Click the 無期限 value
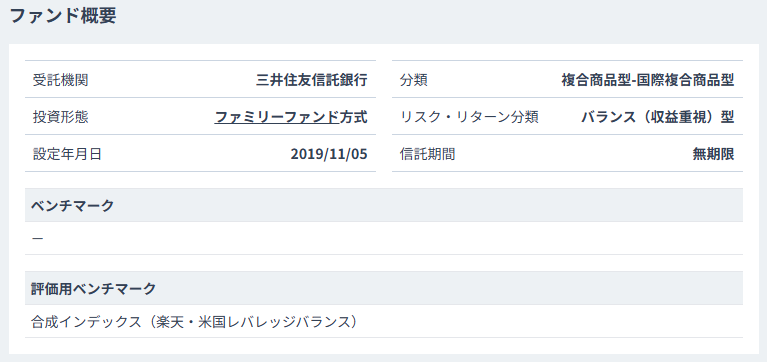 coord(713,154)
